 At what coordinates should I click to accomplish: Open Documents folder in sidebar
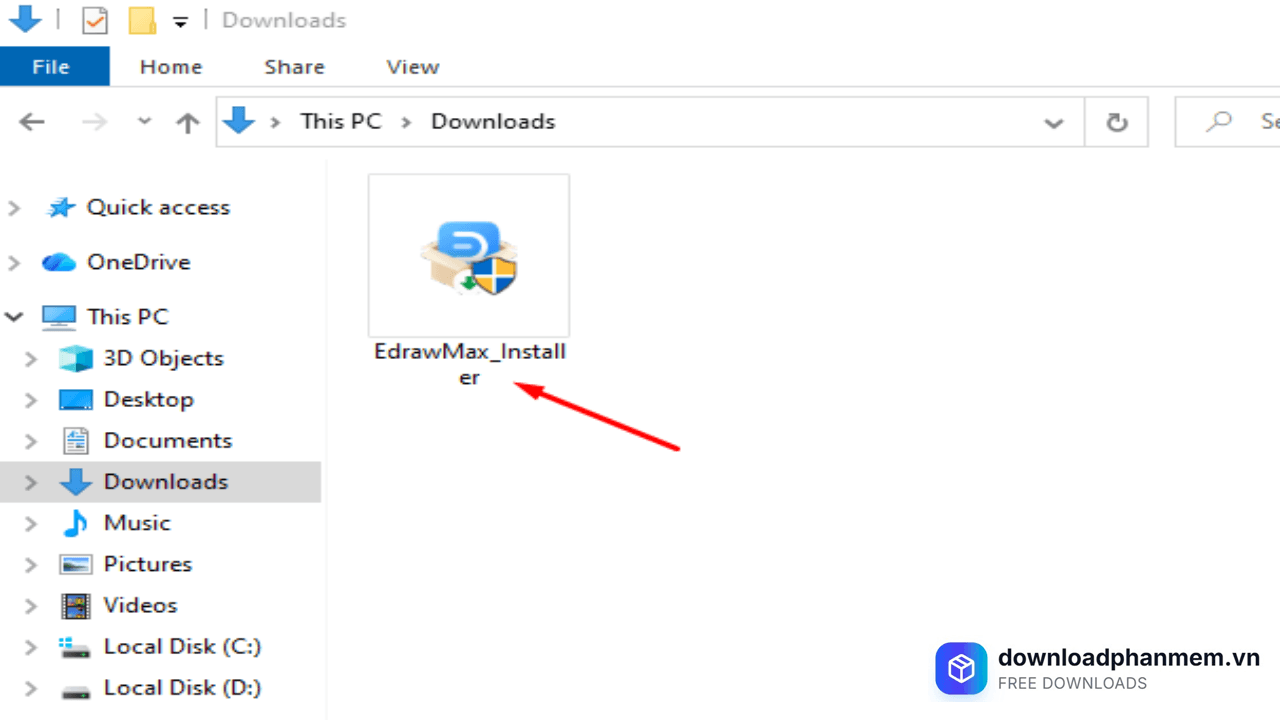(x=167, y=440)
